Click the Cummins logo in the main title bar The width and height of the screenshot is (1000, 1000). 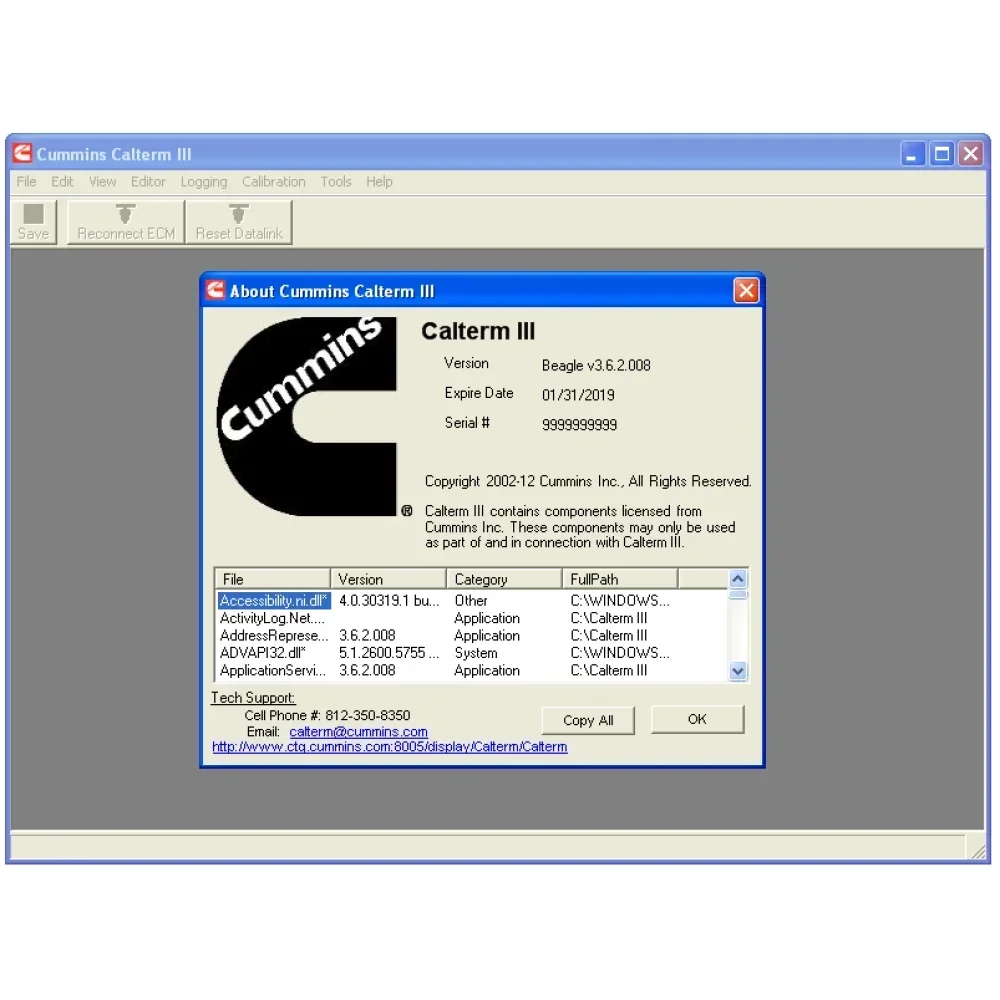click(22, 153)
